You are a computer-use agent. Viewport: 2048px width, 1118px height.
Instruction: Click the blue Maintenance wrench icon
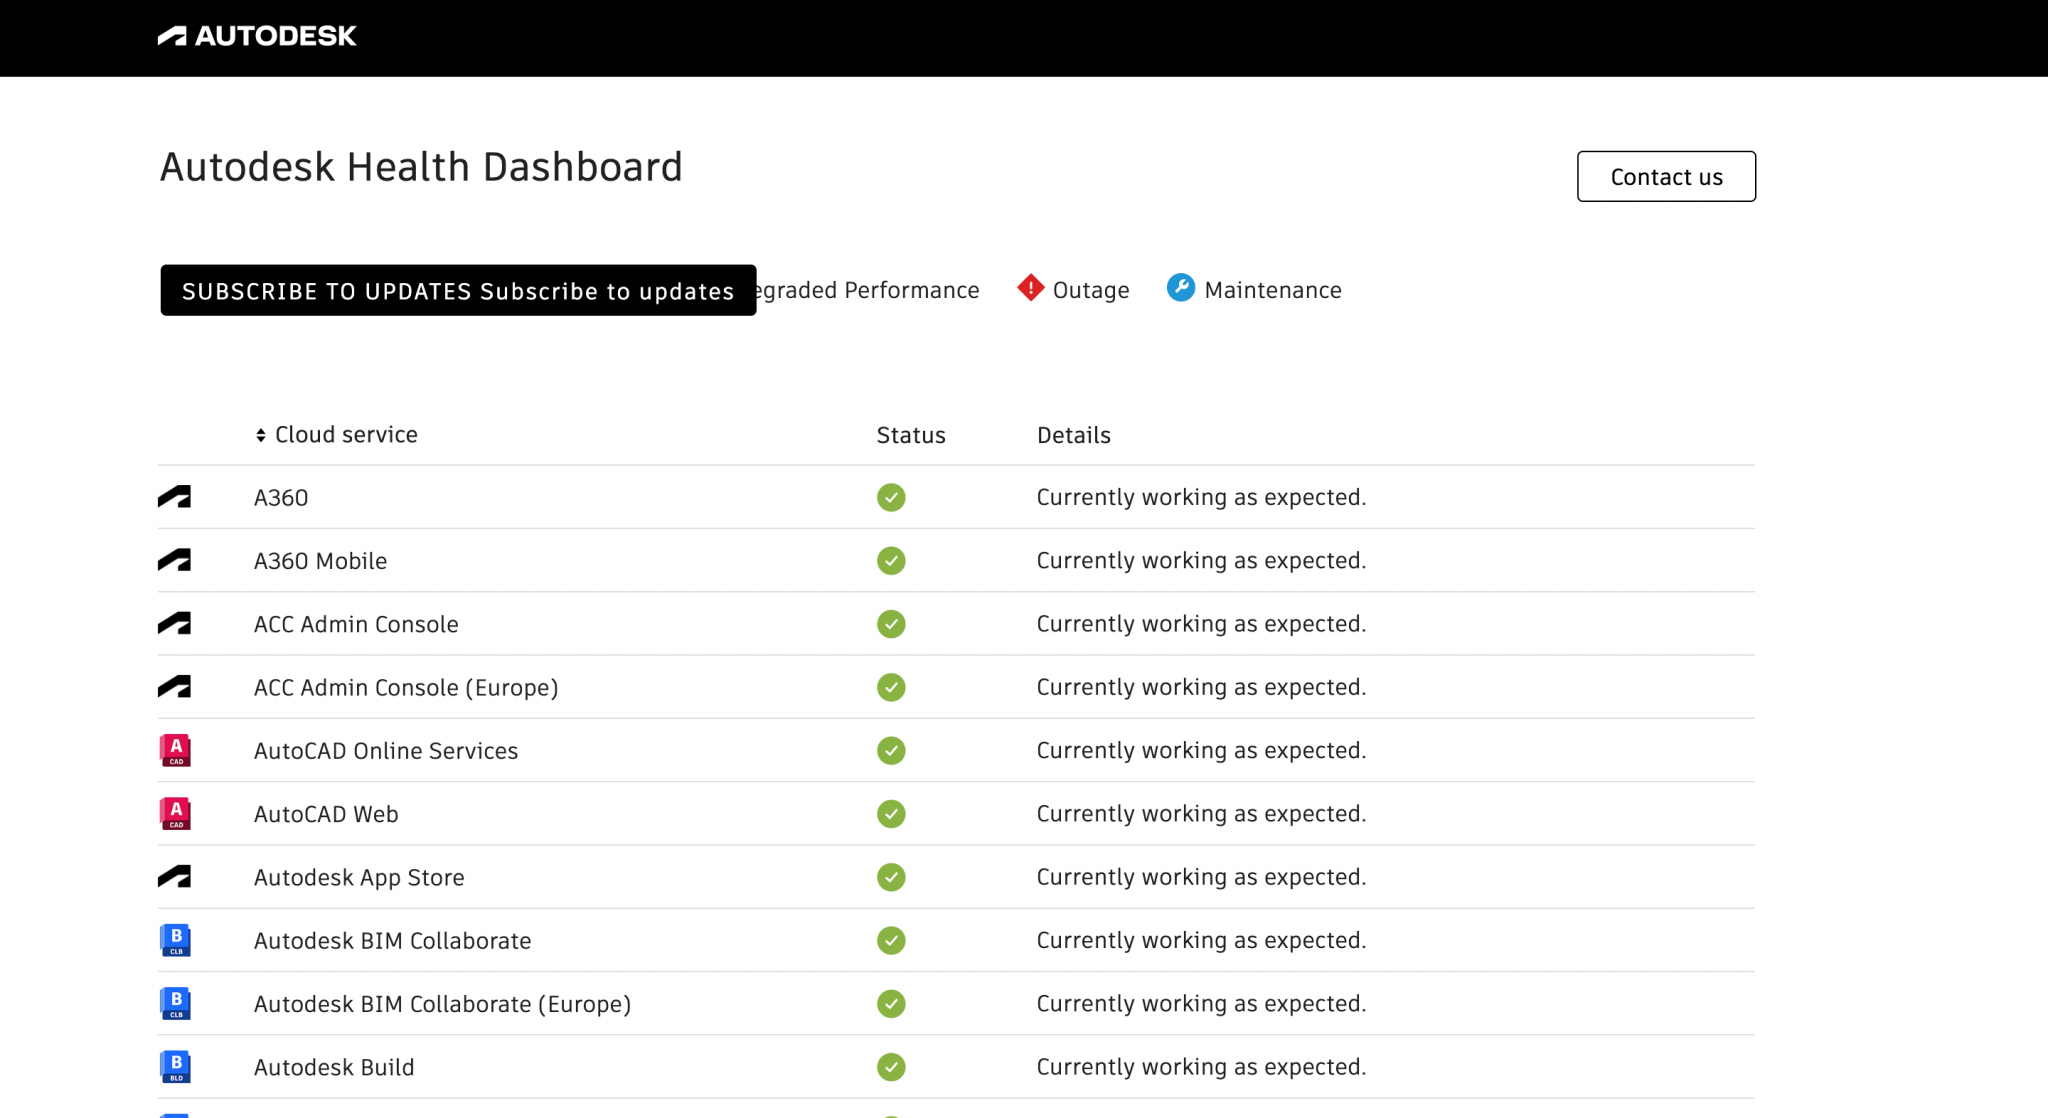[x=1180, y=288]
